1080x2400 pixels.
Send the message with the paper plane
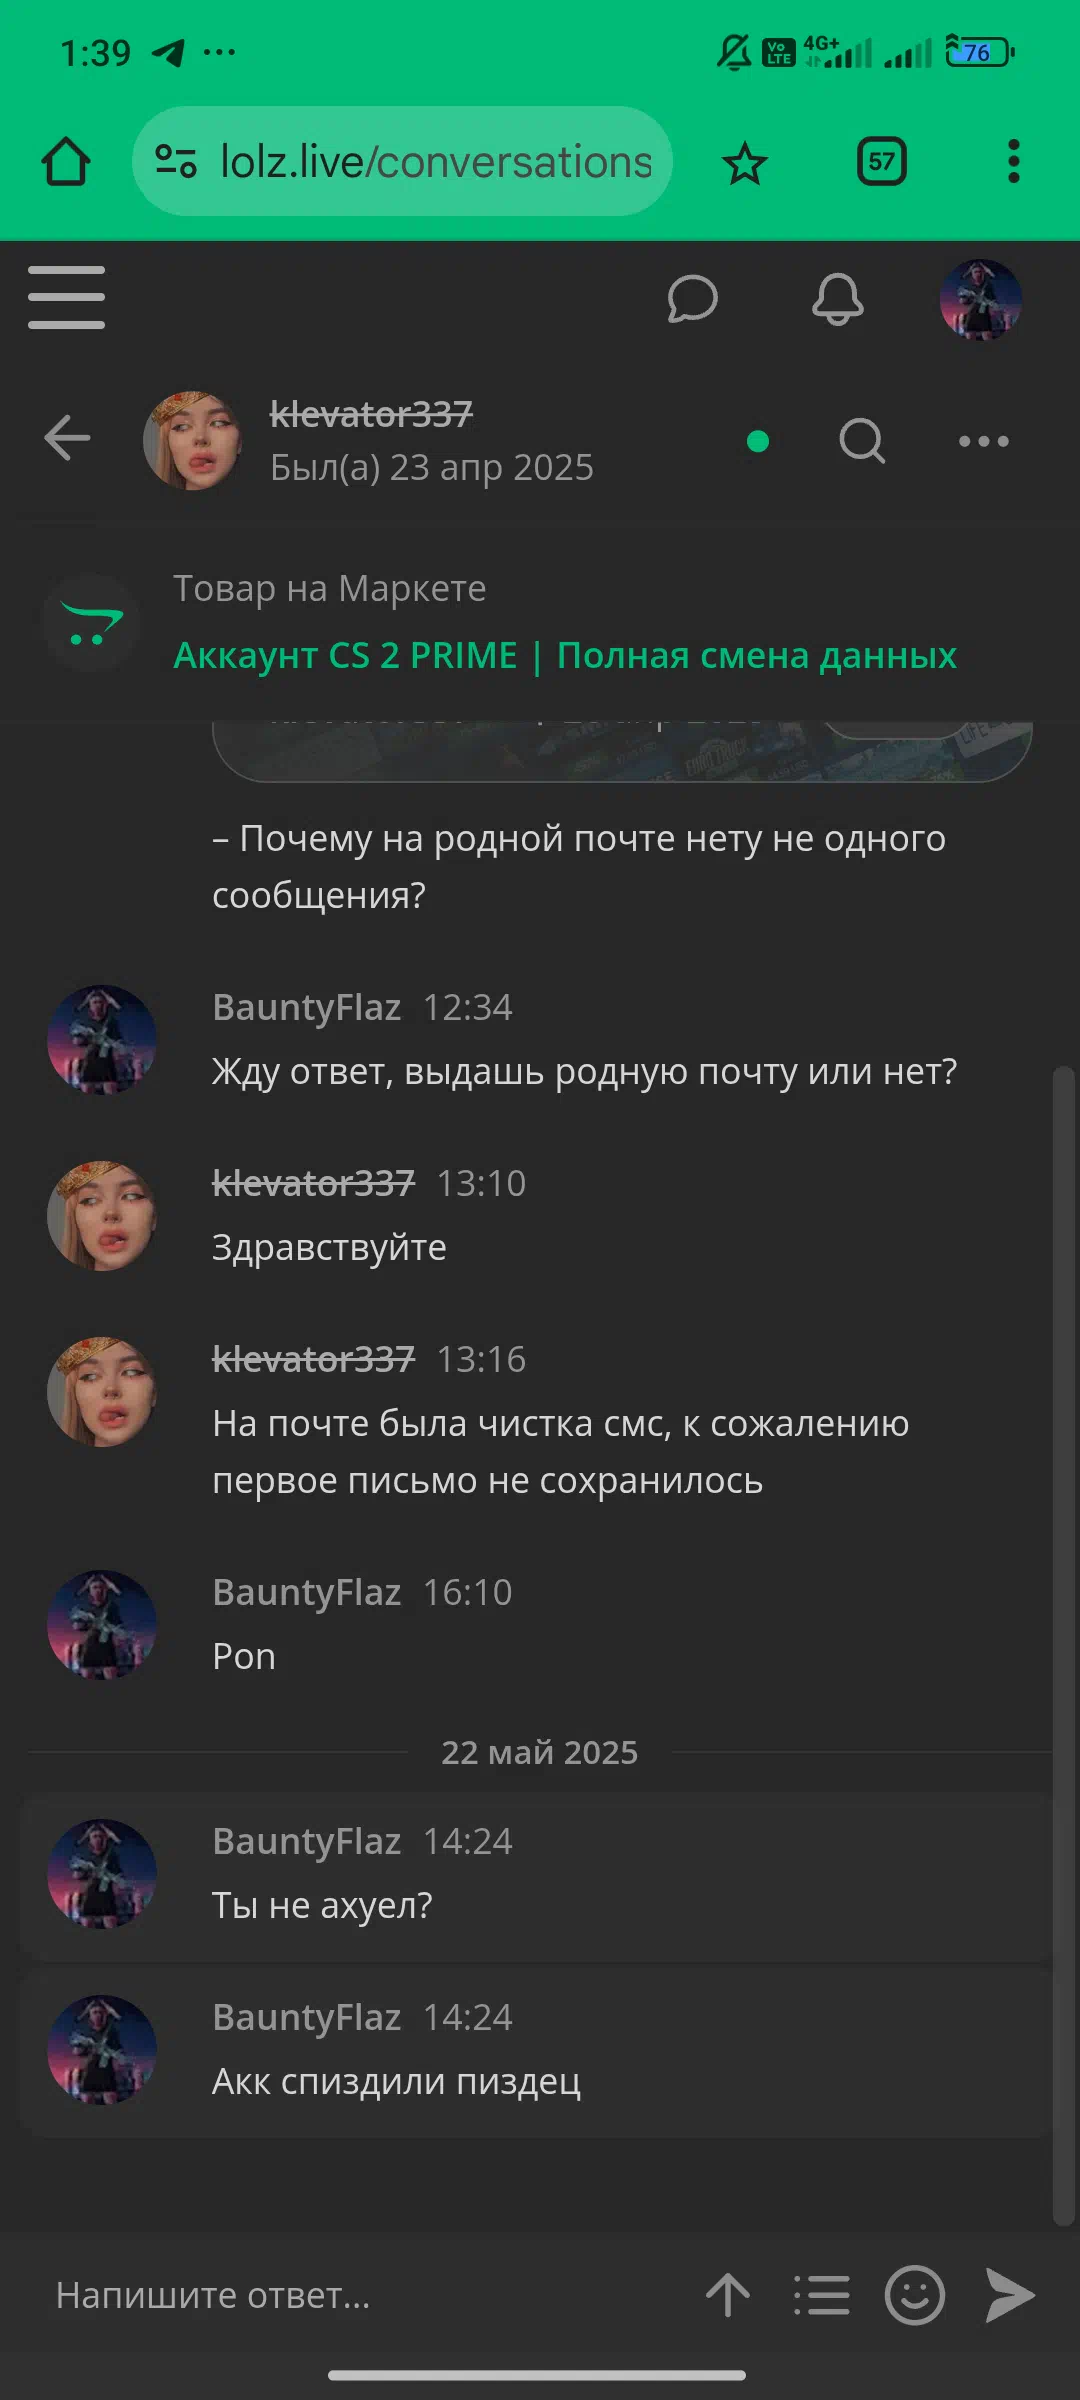[1010, 2295]
